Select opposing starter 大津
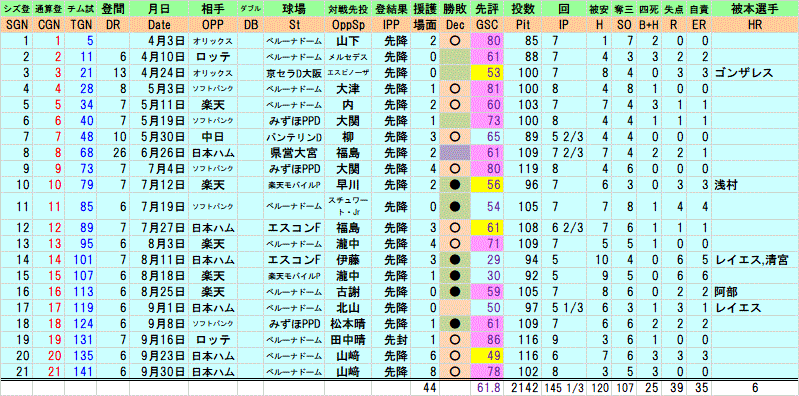The image size is (799, 396). (347, 88)
